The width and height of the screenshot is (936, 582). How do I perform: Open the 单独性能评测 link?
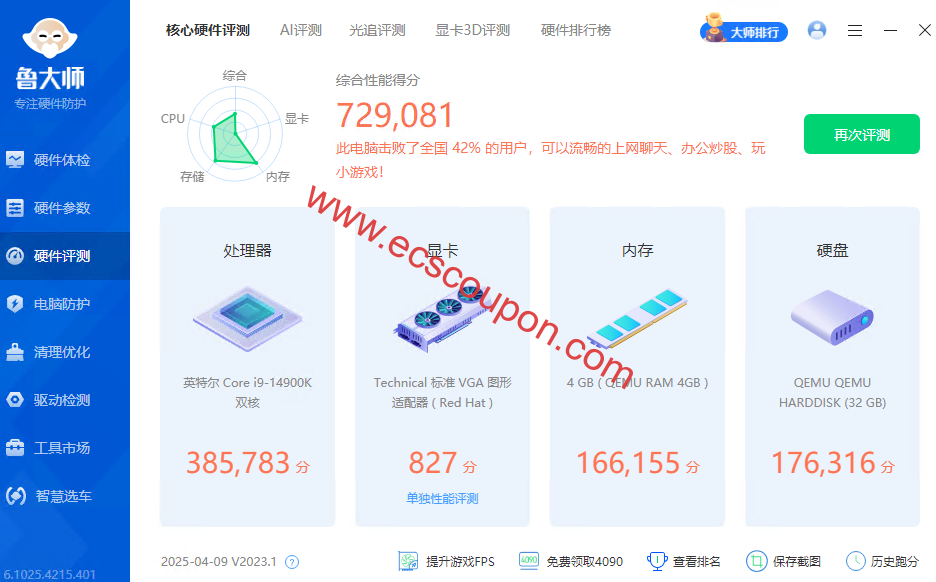coord(442,498)
